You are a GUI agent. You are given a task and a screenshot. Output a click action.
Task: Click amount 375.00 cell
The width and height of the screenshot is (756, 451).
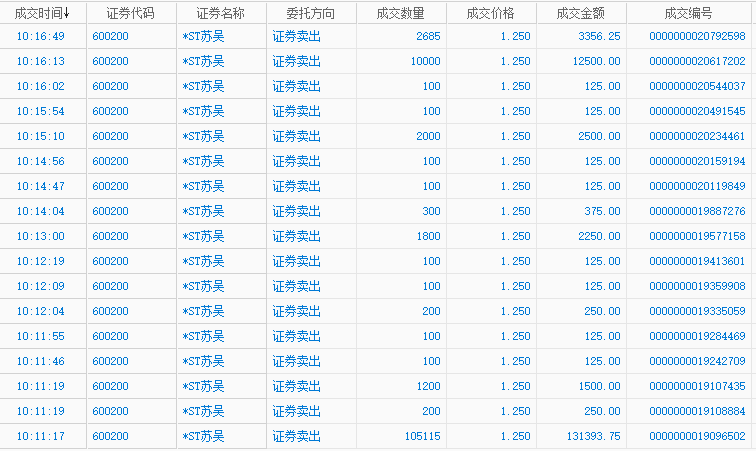[602, 211]
